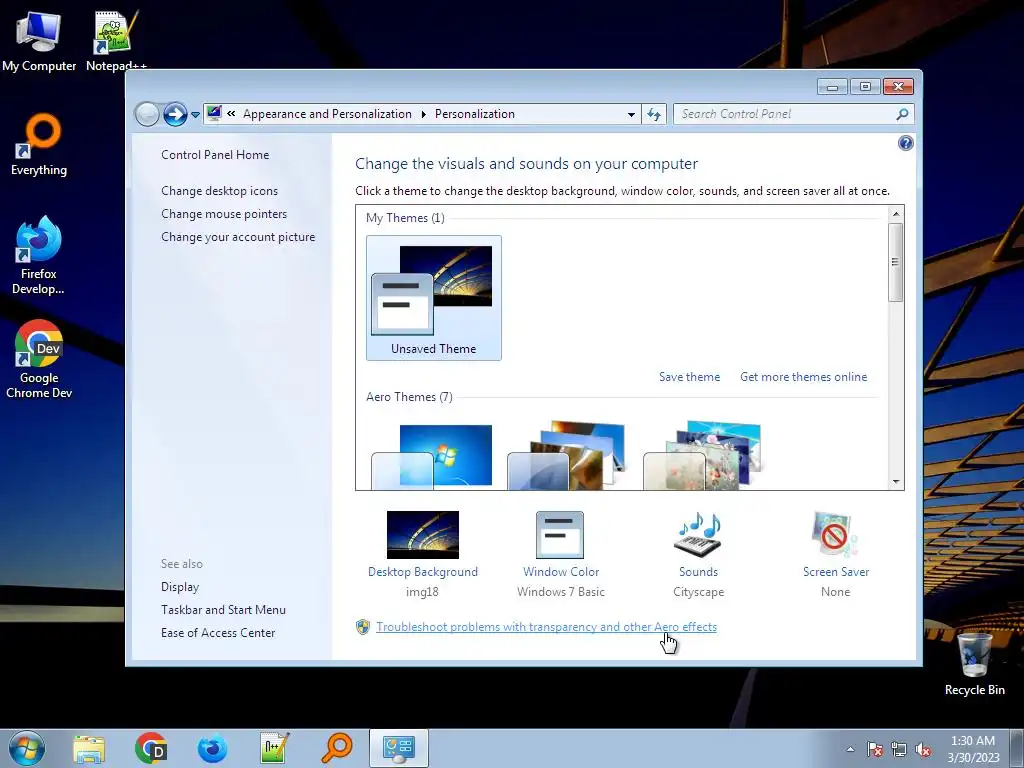This screenshot has width=1024, height=768.
Task: Click the theme list scroll down arrow
Action: [x=896, y=482]
